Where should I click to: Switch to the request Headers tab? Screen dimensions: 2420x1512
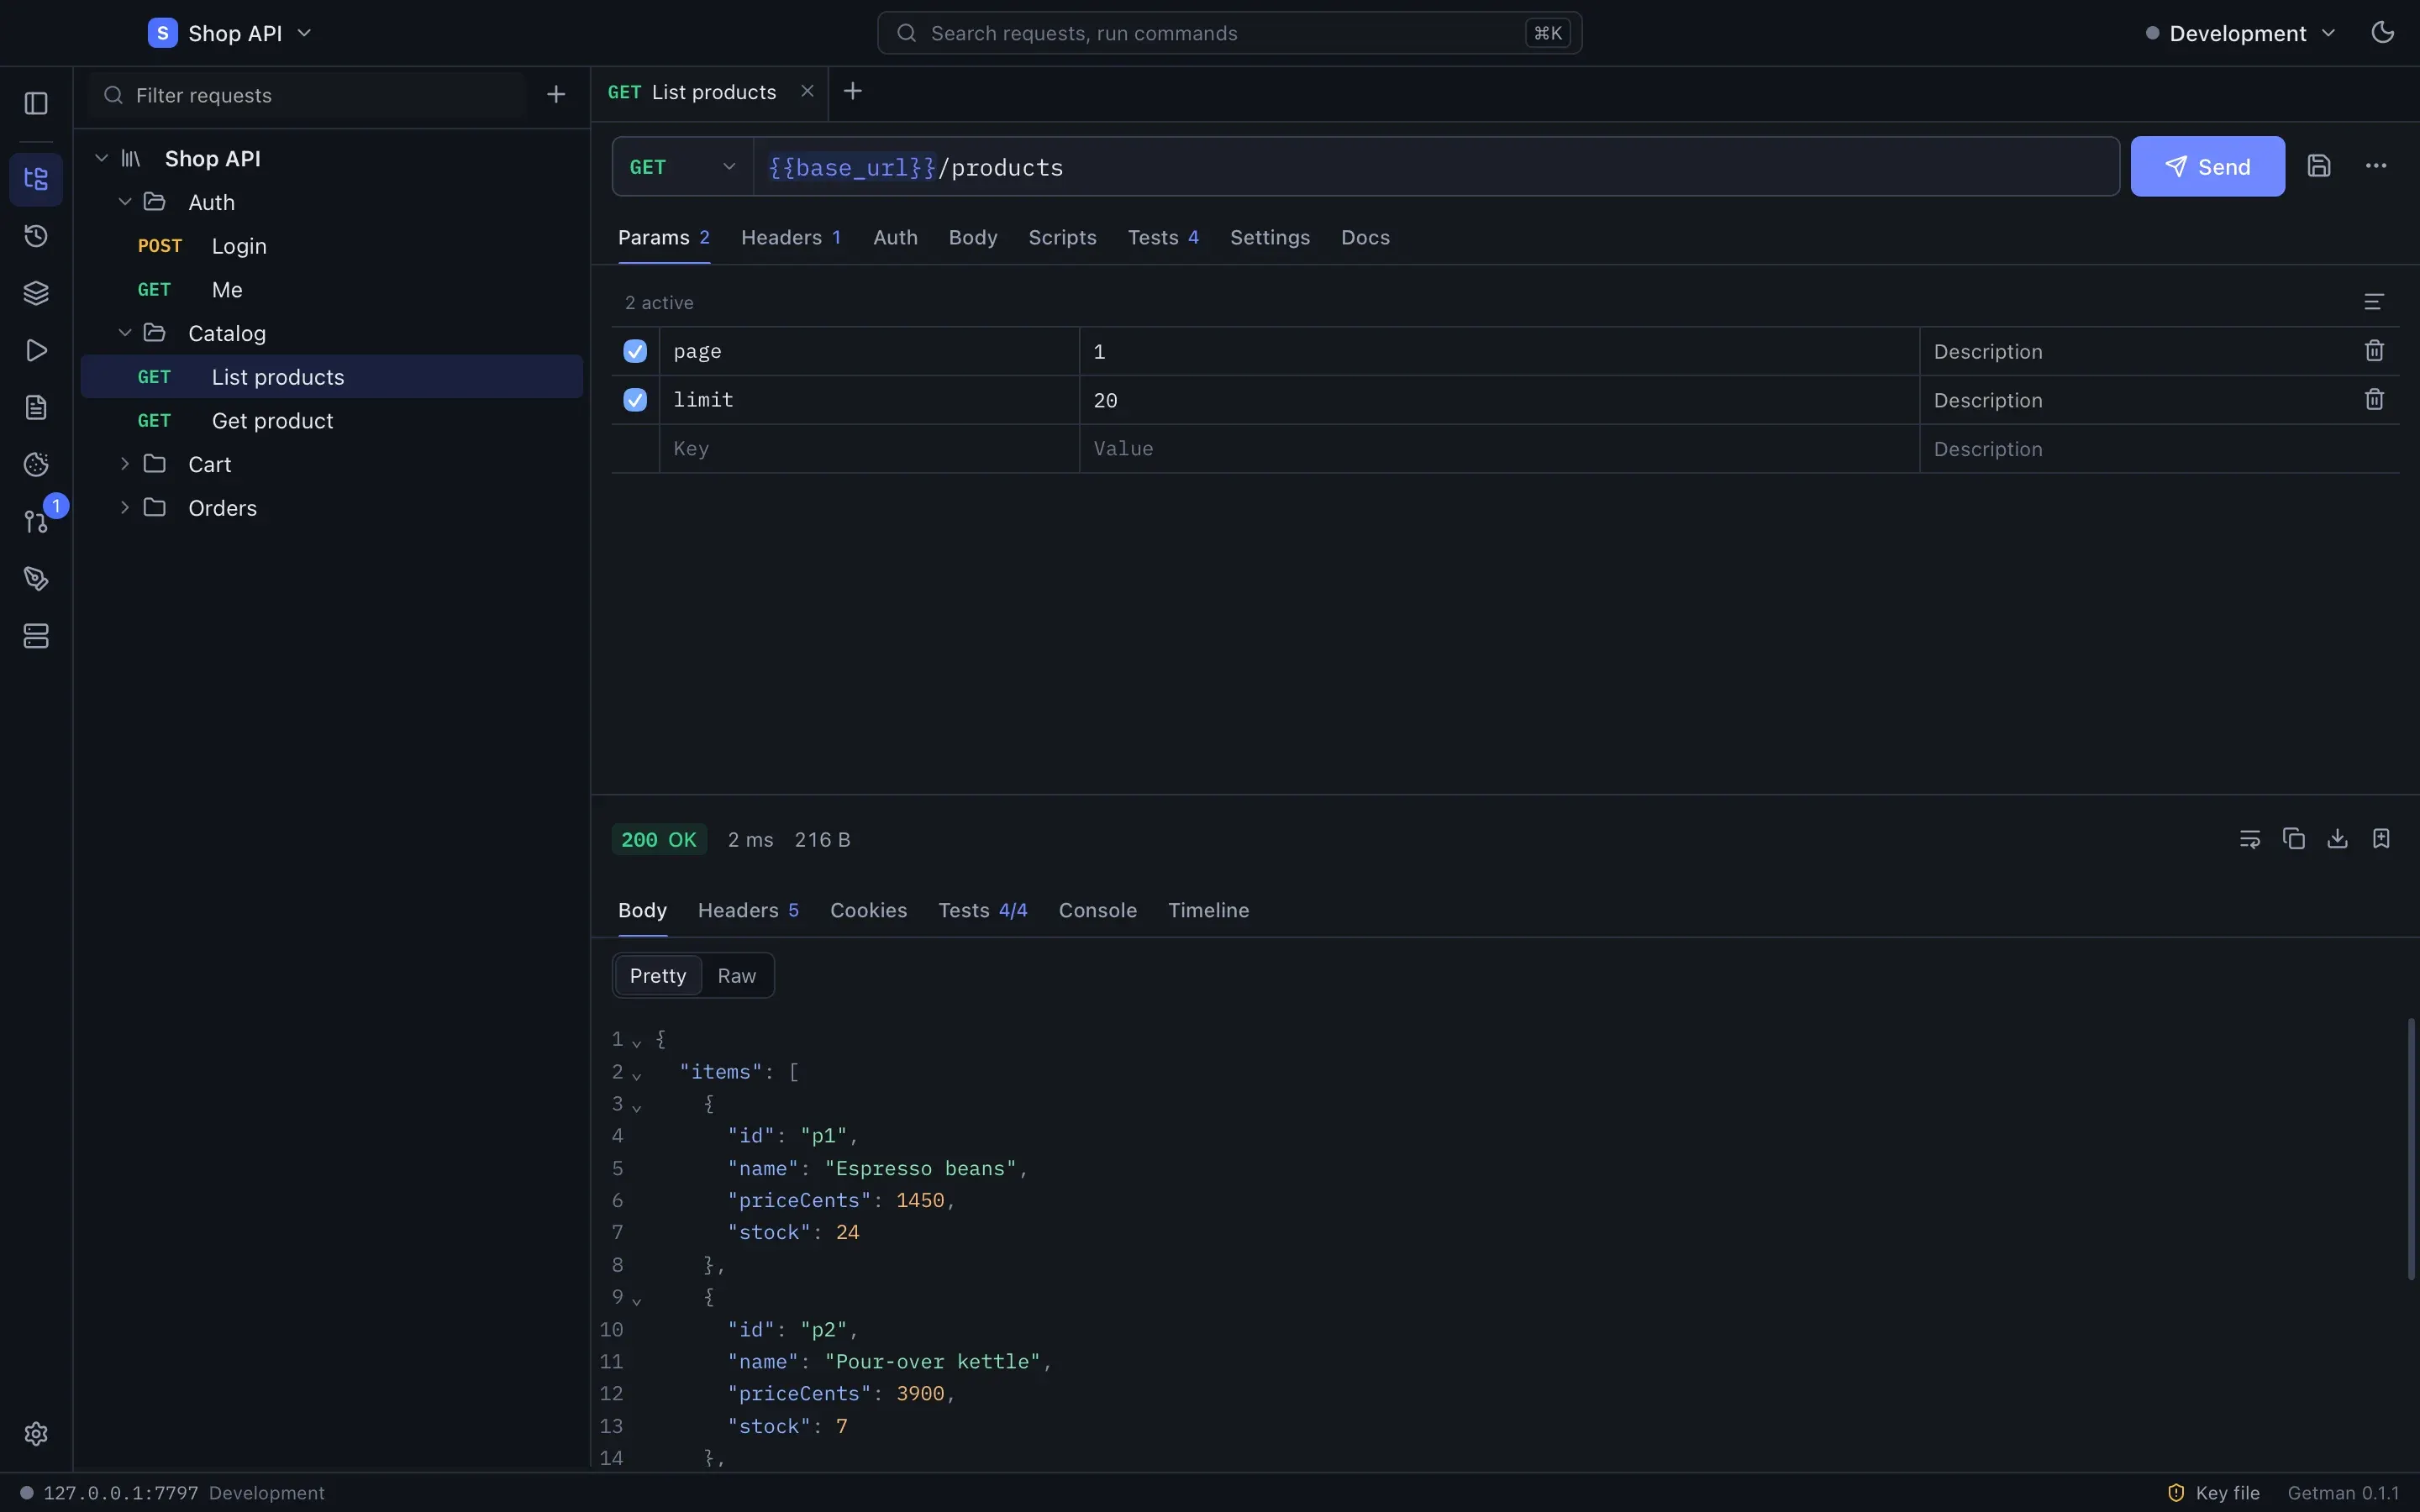coord(790,237)
